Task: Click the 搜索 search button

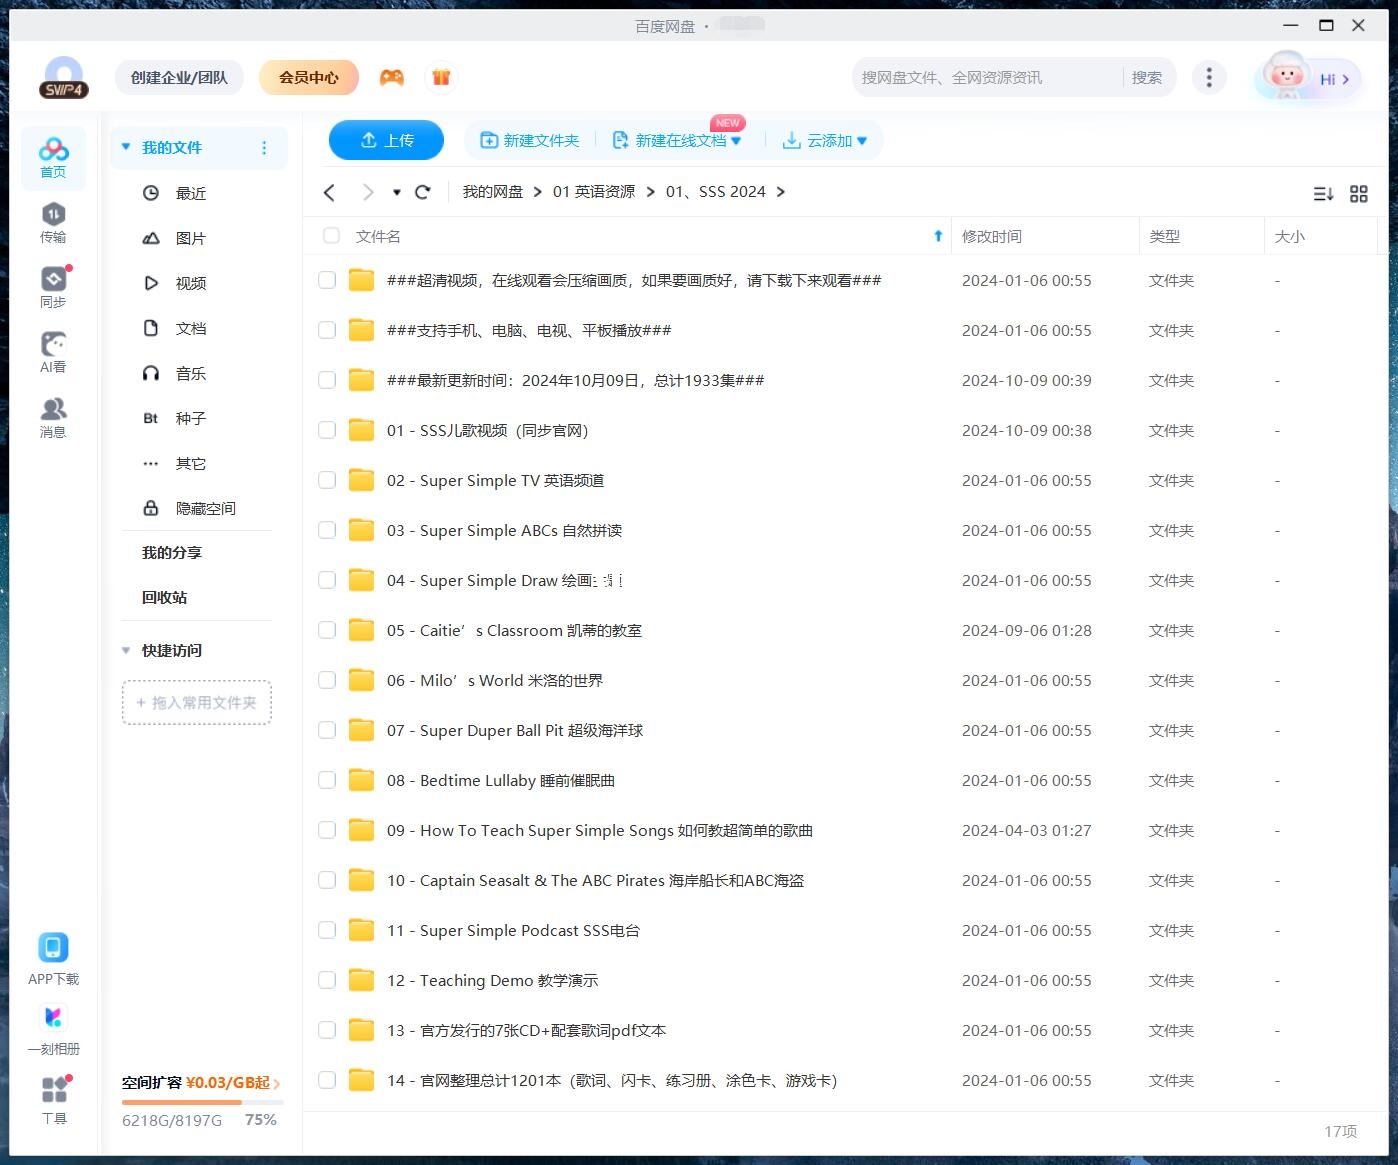Action: (x=1147, y=77)
